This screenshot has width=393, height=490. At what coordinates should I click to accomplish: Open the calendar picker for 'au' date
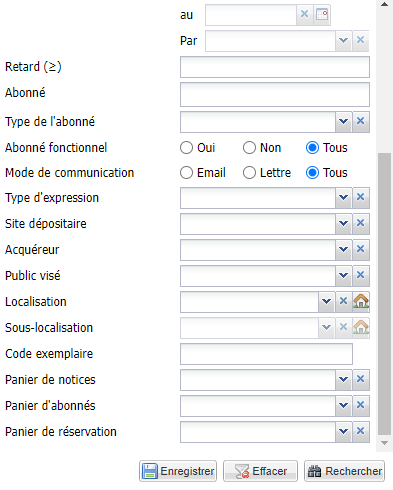point(322,14)
